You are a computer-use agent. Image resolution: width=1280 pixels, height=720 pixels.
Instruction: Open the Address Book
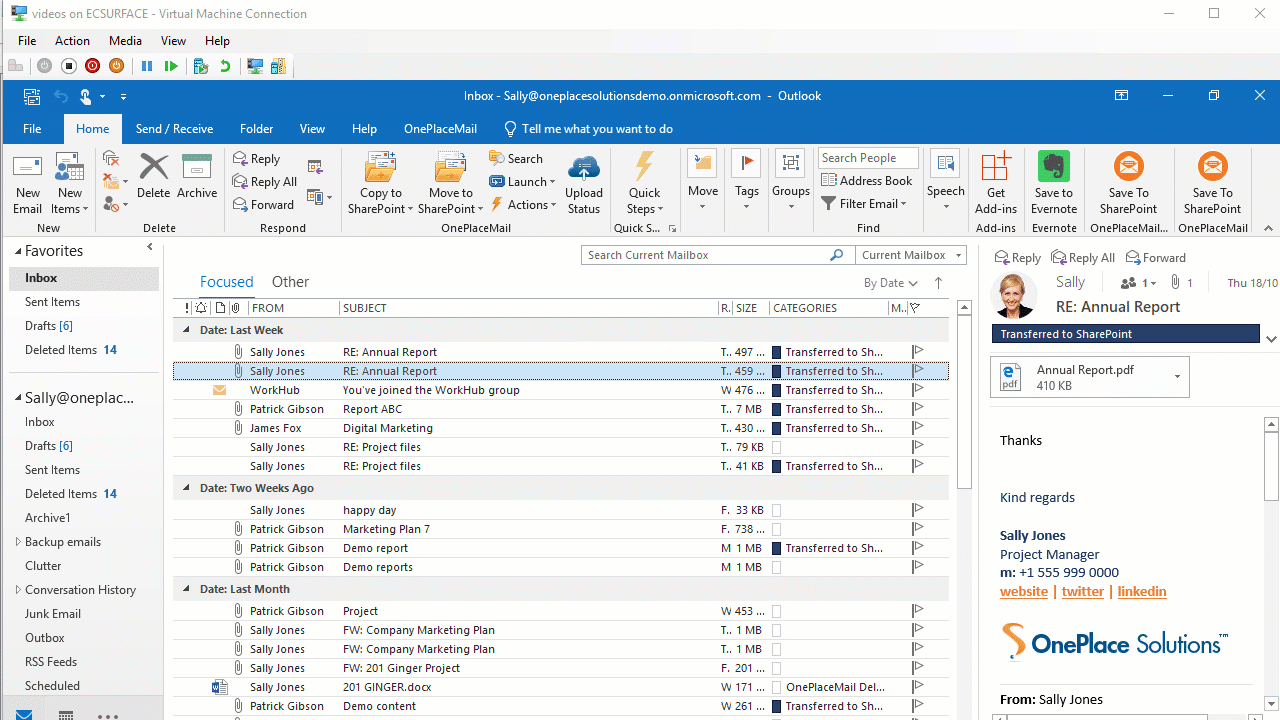point(867,180)
